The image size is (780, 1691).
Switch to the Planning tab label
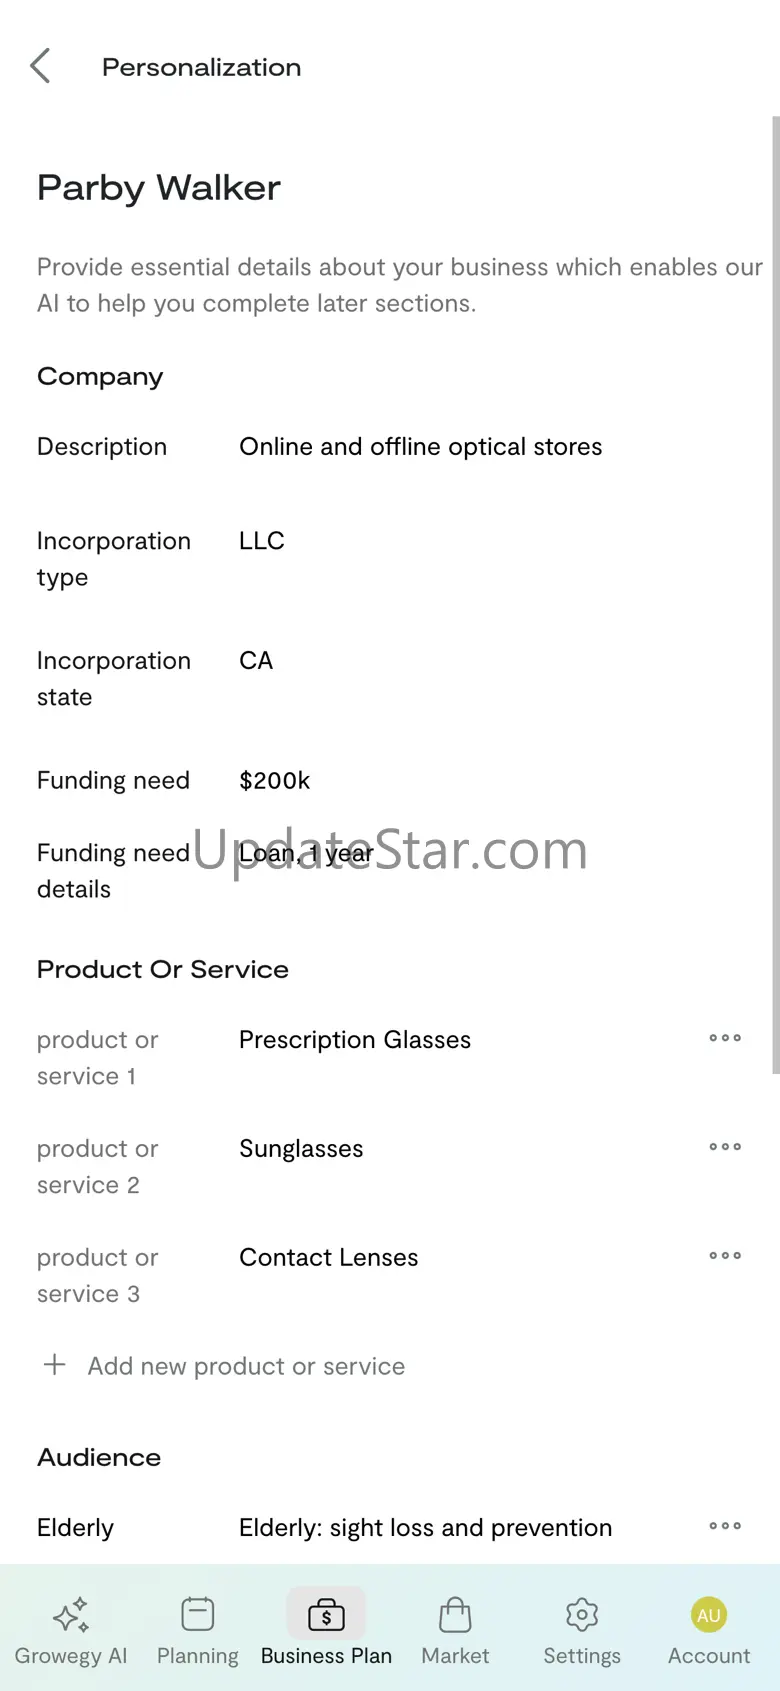(198, 1656)
